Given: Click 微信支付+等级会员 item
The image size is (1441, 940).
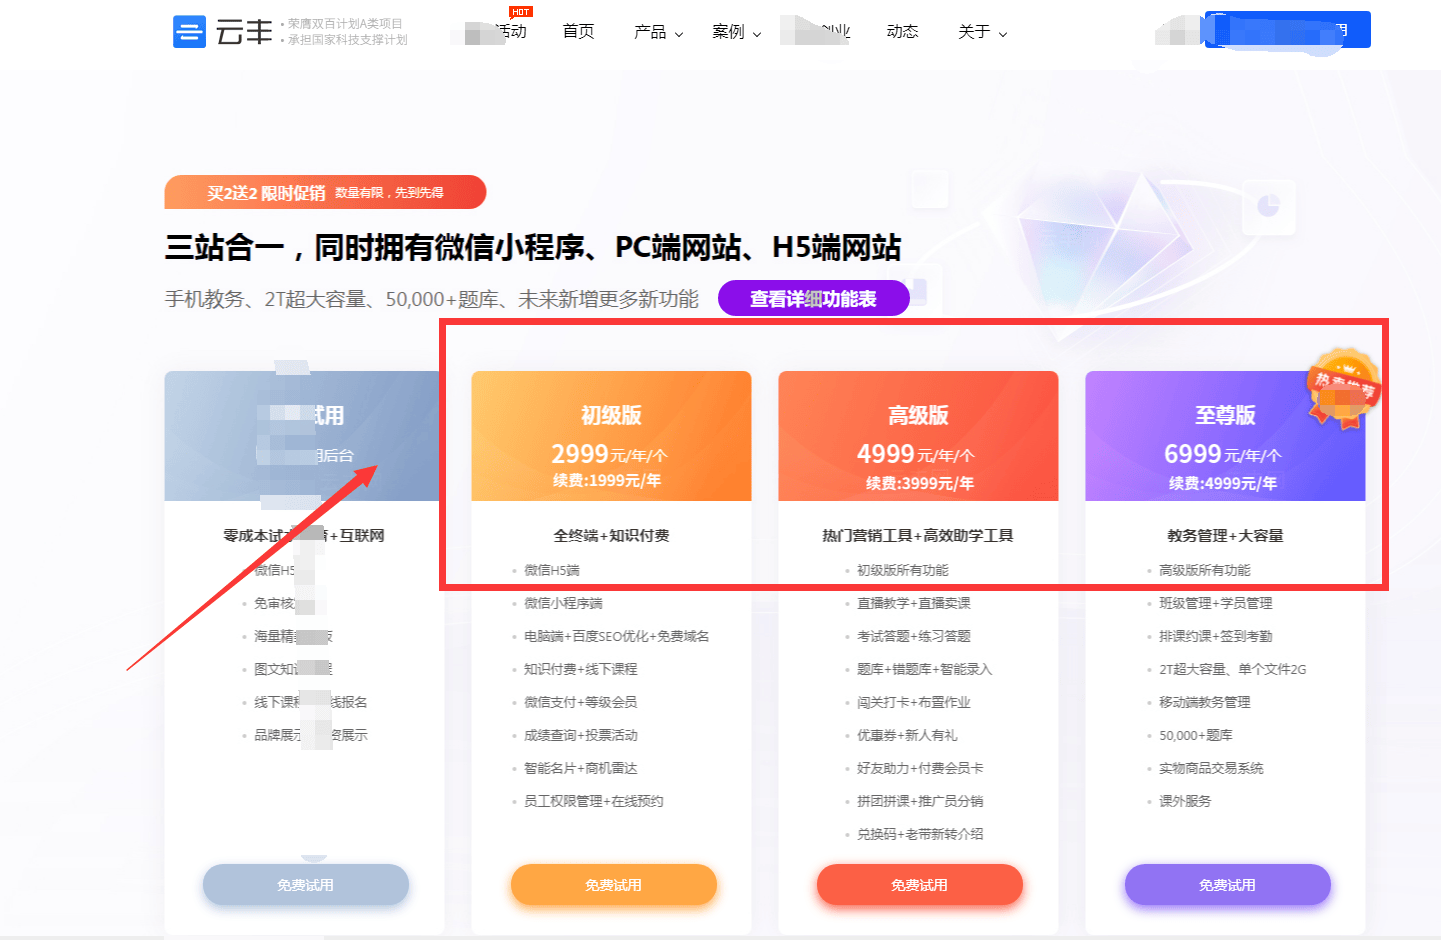Looking at the screenshot, I should 580,702.
